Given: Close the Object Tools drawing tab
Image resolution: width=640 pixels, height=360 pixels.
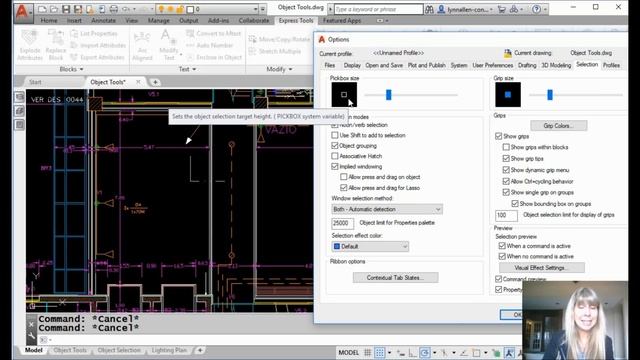Looking at the screenshot, I should (138, 82).
